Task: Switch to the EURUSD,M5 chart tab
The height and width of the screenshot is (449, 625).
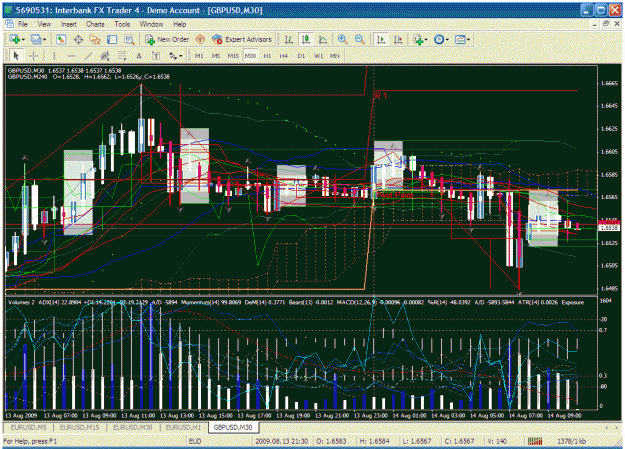Action: tap(29, 427)
